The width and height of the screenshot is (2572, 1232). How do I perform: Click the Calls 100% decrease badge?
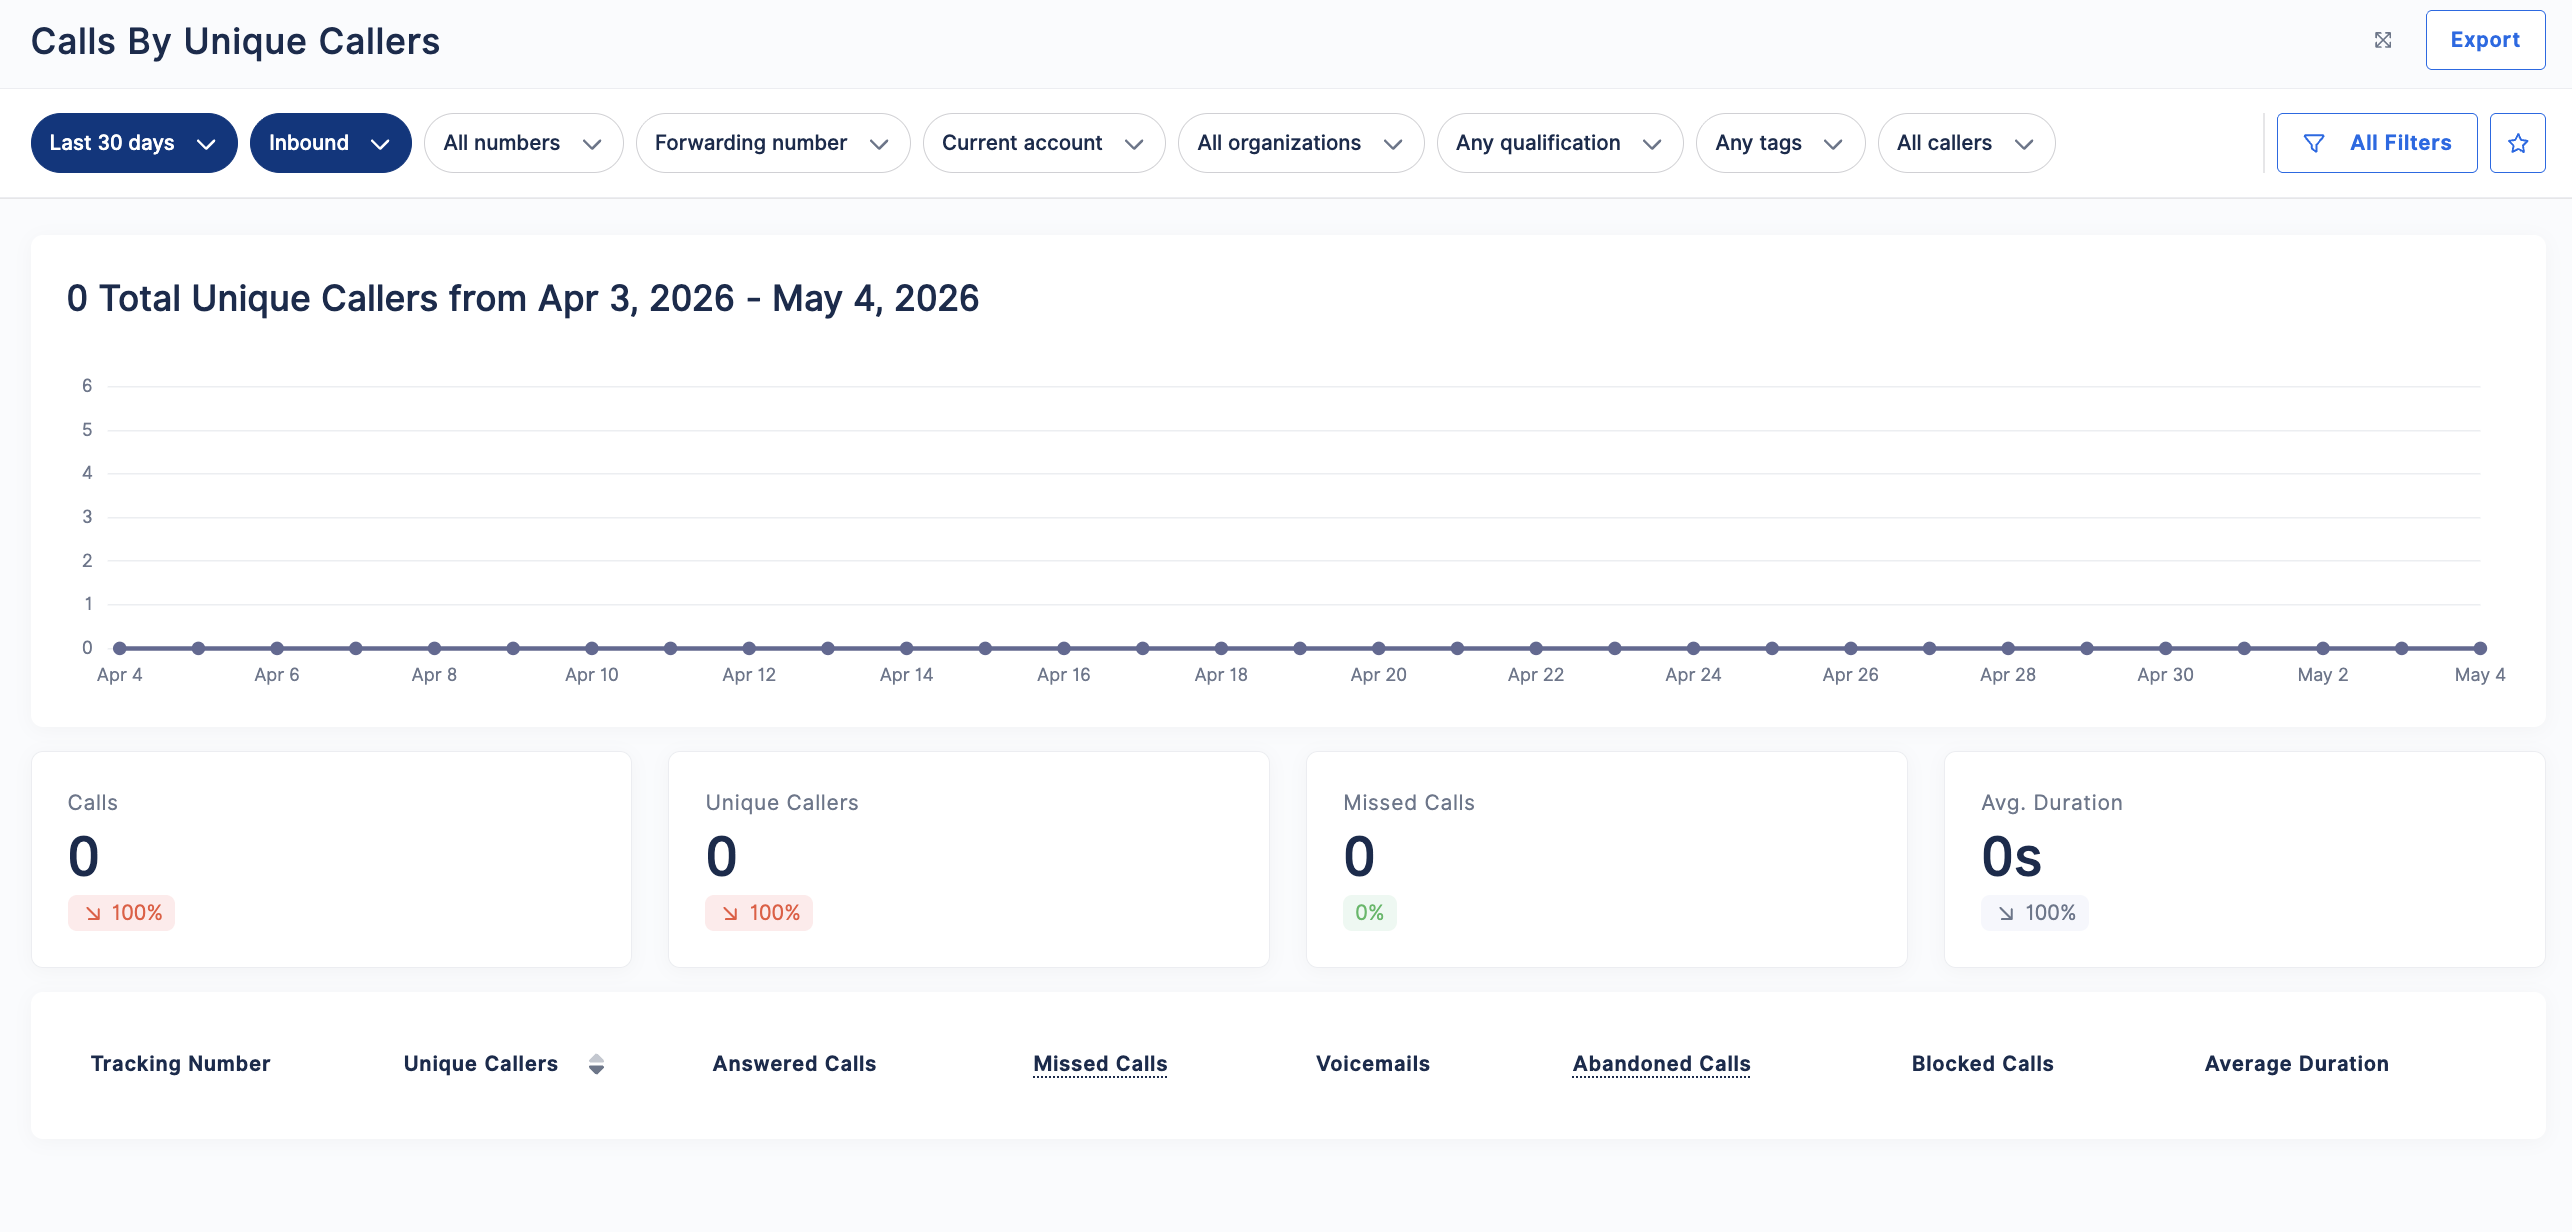click(121, 913)
